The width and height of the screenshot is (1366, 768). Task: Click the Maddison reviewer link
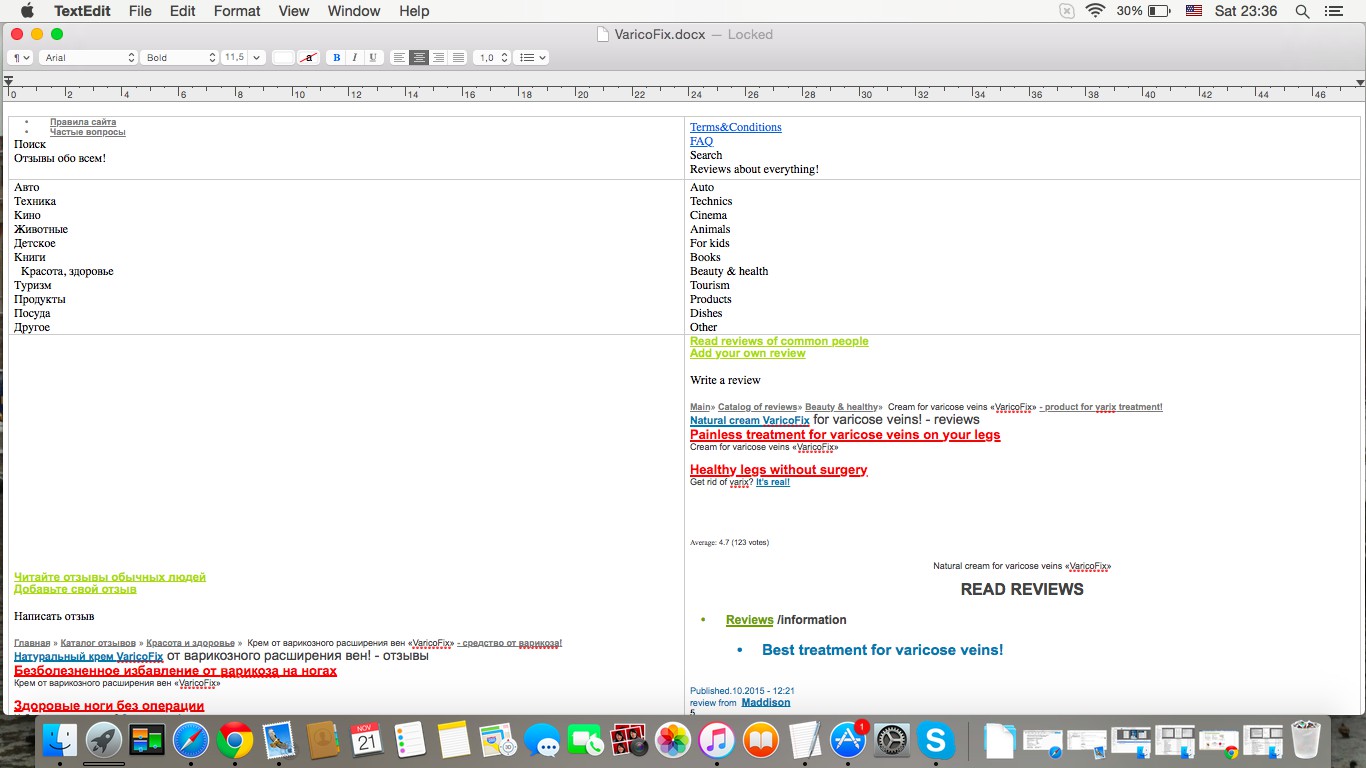766,702
